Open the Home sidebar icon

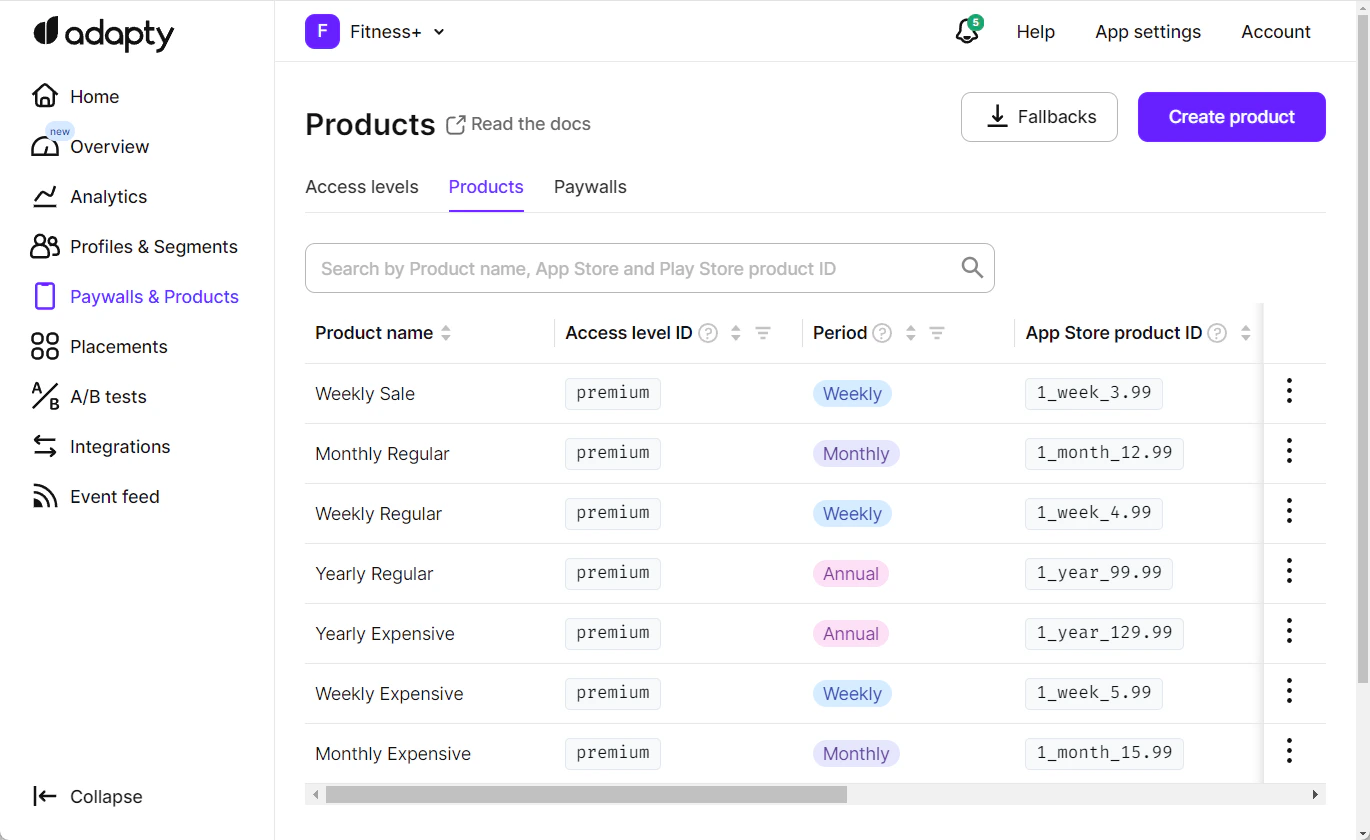[45, 96]
